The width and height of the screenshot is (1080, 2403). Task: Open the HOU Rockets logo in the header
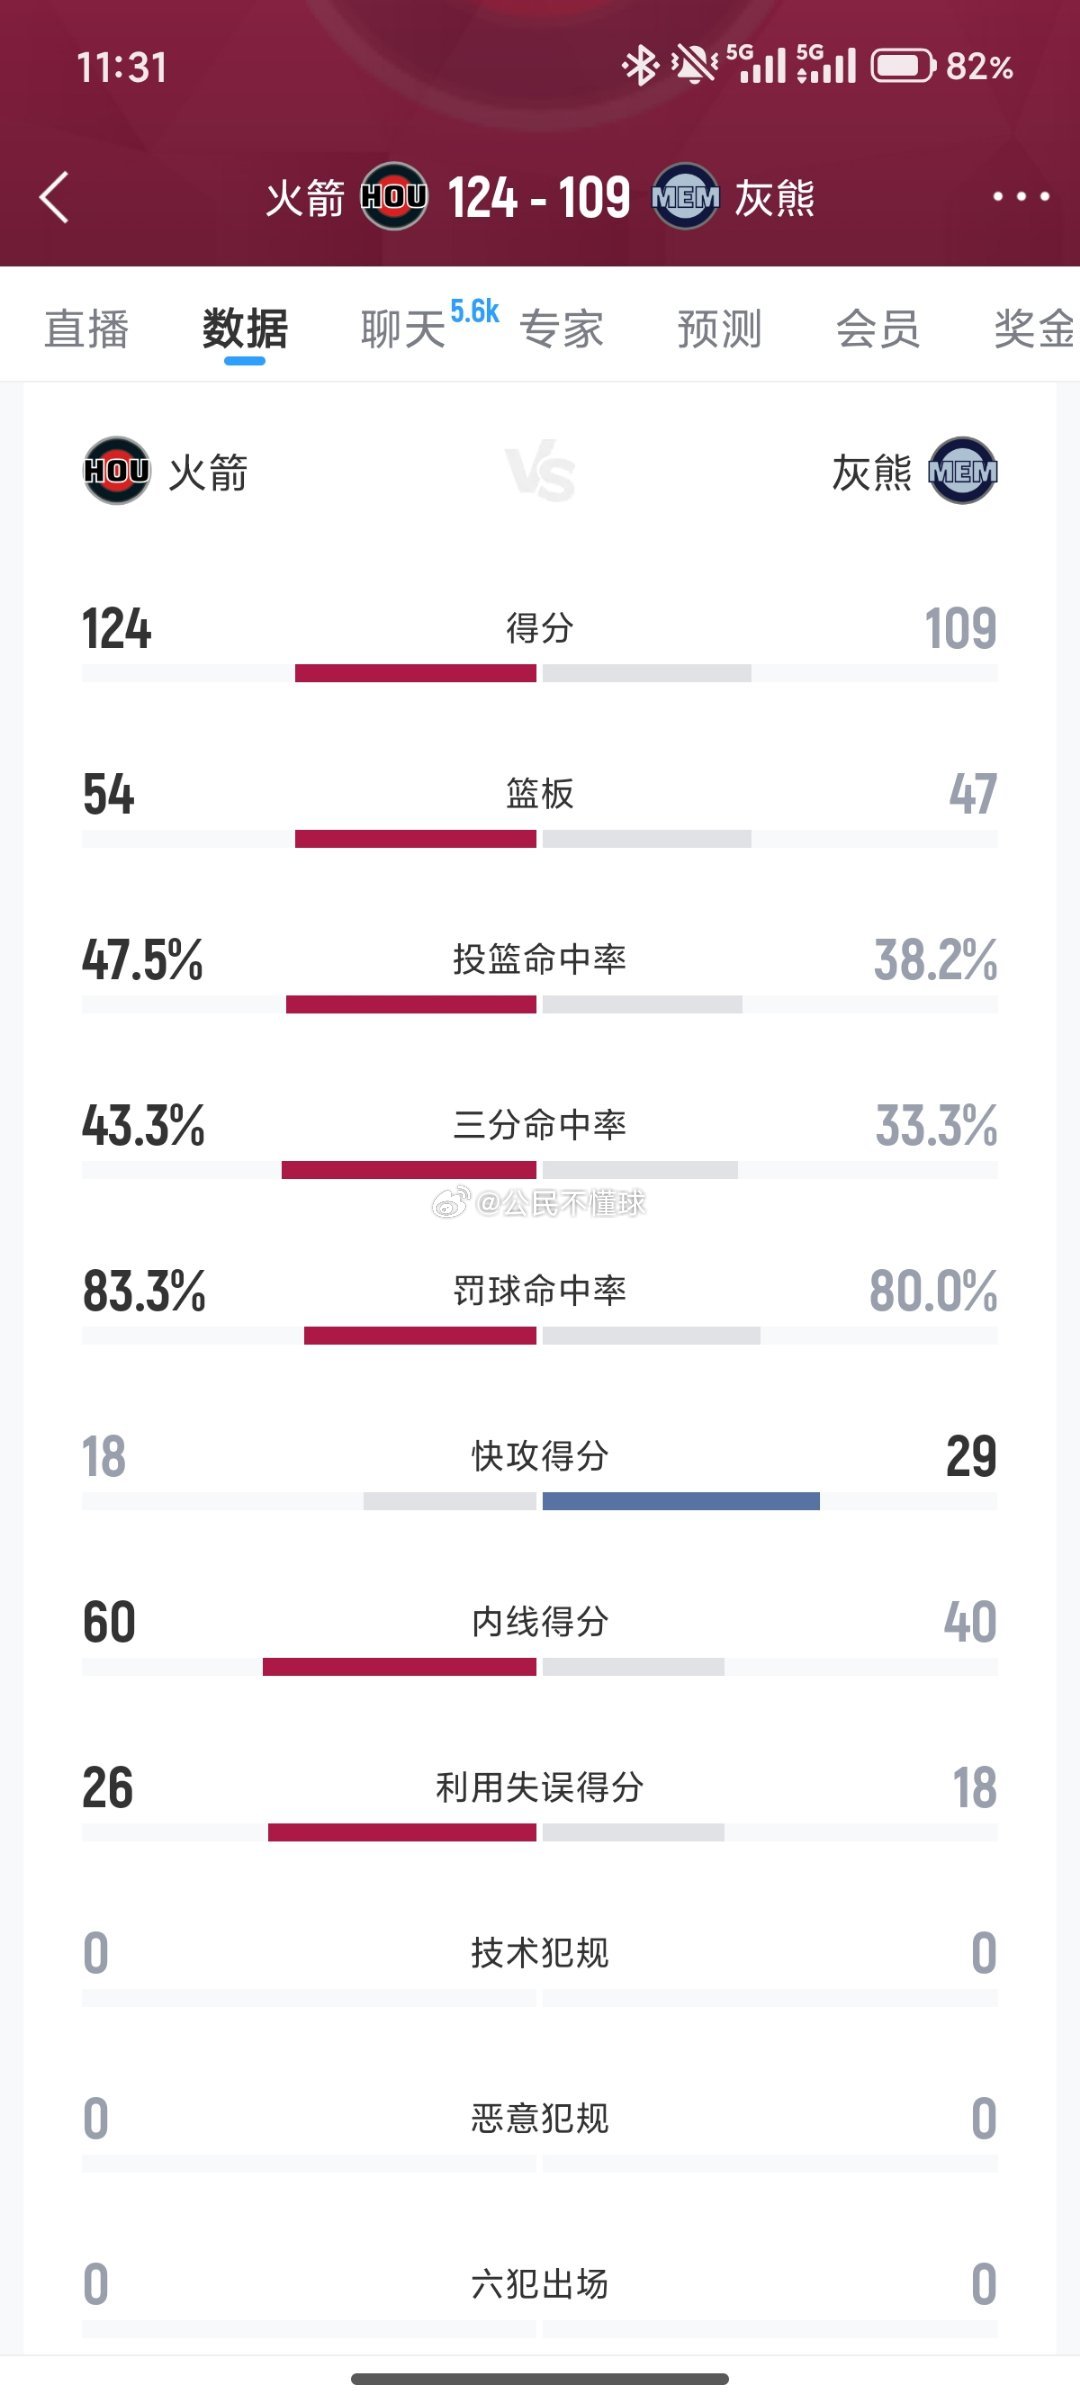pyautogui.click(x=394, y=197)
